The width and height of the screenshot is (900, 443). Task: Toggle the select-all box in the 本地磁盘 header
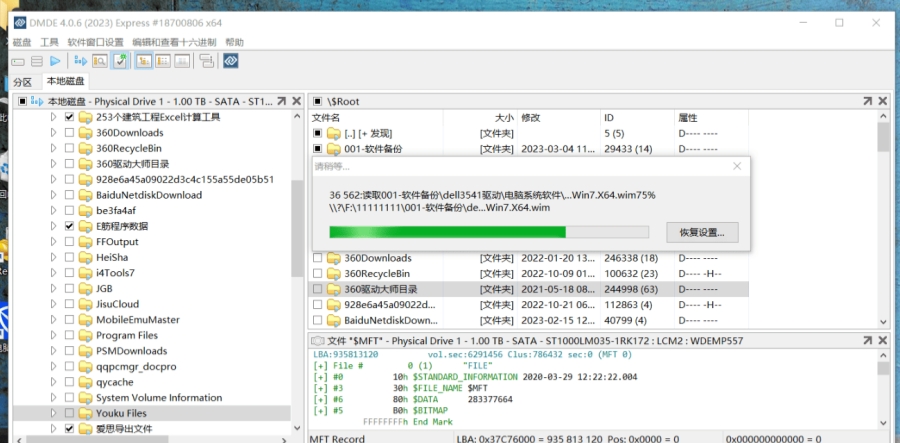22,102
